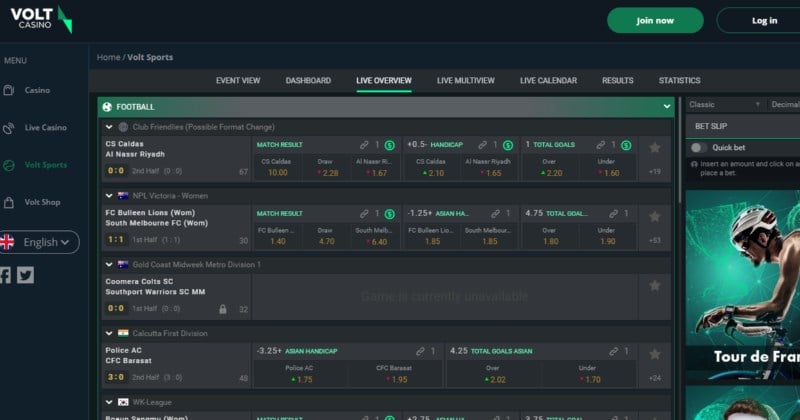
Task: Click the Volt Sports breadcrumb text
Action: (x=150, y=57)
